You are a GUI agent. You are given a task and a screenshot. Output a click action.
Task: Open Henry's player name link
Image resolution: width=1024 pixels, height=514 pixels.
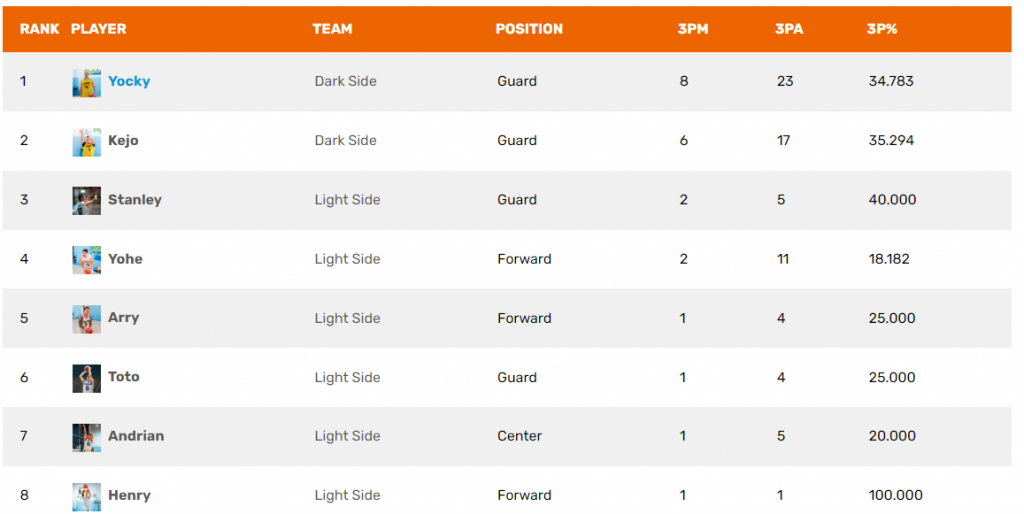pos(129,495)
